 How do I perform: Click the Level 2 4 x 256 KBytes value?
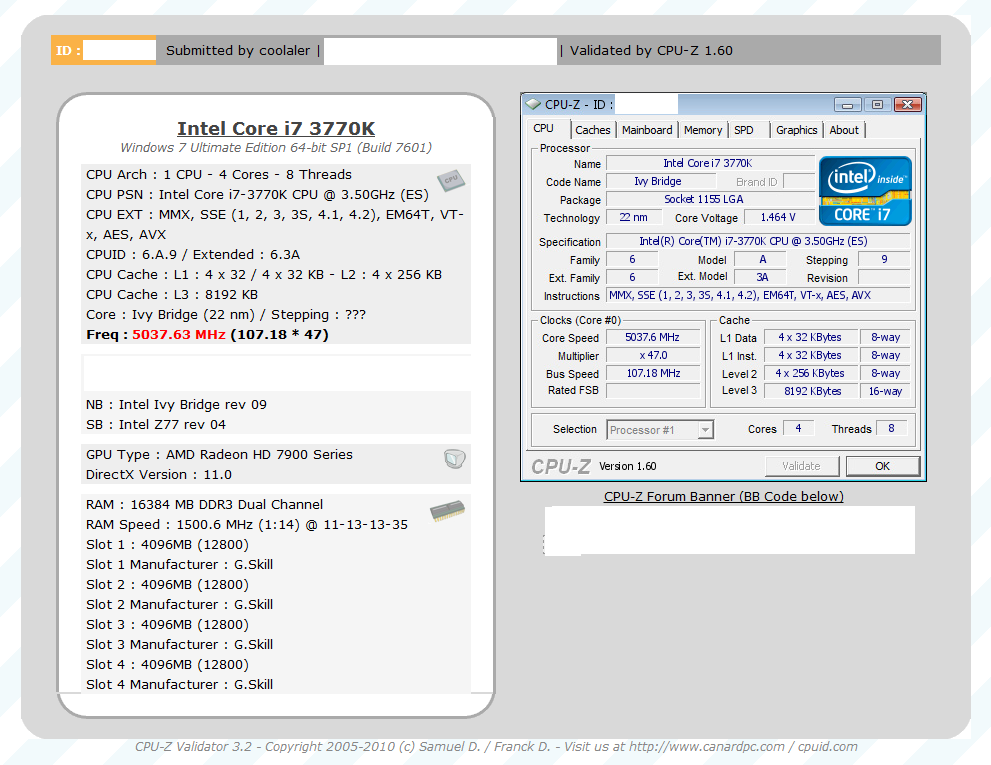[810, 374]
